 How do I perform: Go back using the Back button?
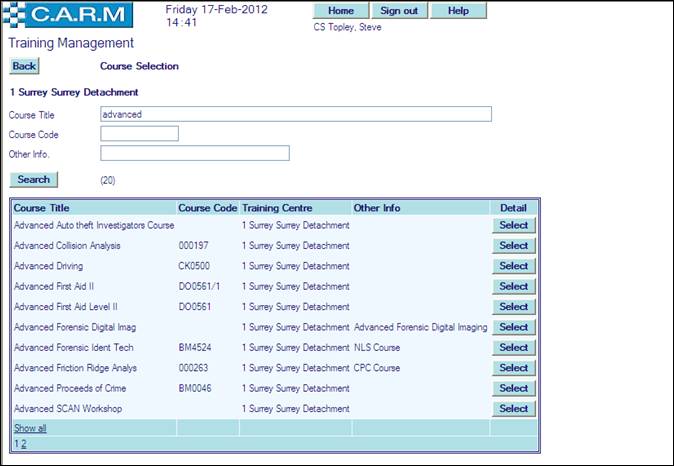(24, 66)
